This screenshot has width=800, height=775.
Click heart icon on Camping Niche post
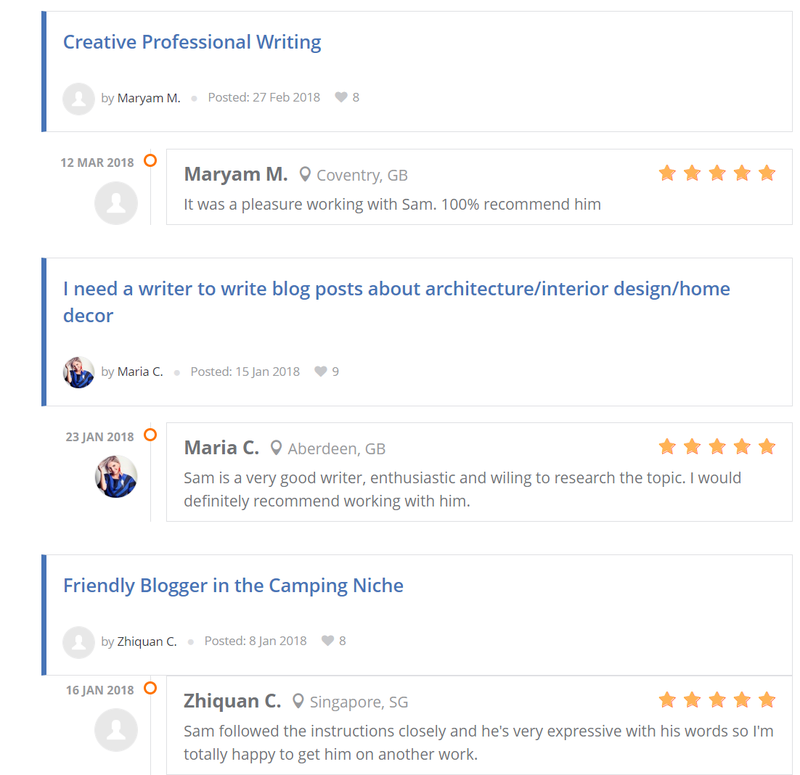pyautogui.click(x=327, y=641)
